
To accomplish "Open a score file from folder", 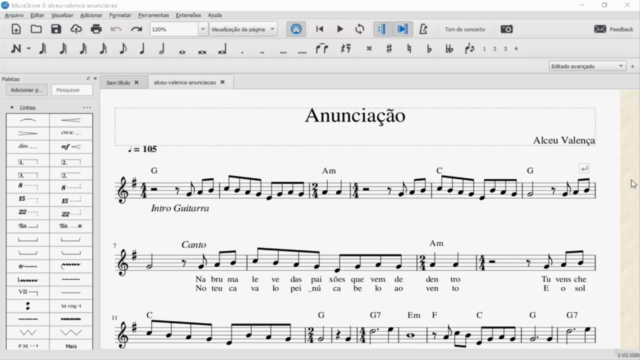I will [x=36, y=29].
